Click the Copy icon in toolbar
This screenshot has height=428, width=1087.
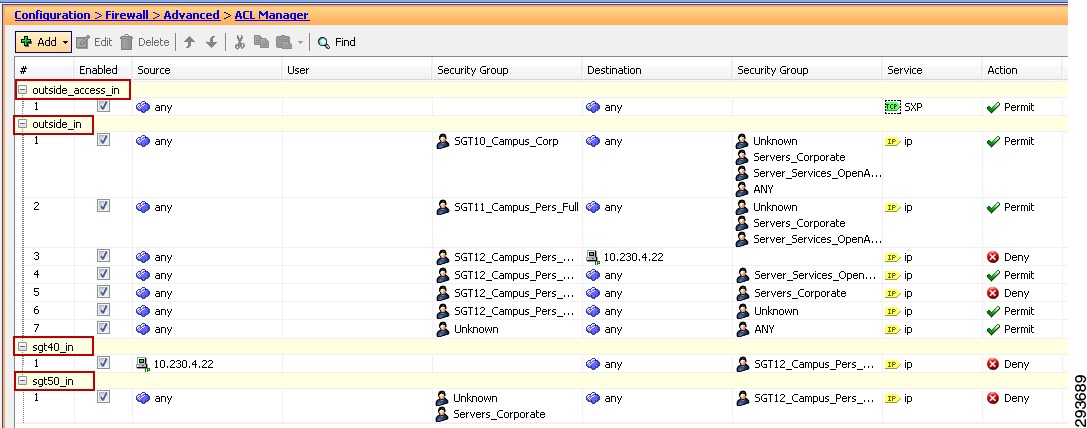coord(261,42)
